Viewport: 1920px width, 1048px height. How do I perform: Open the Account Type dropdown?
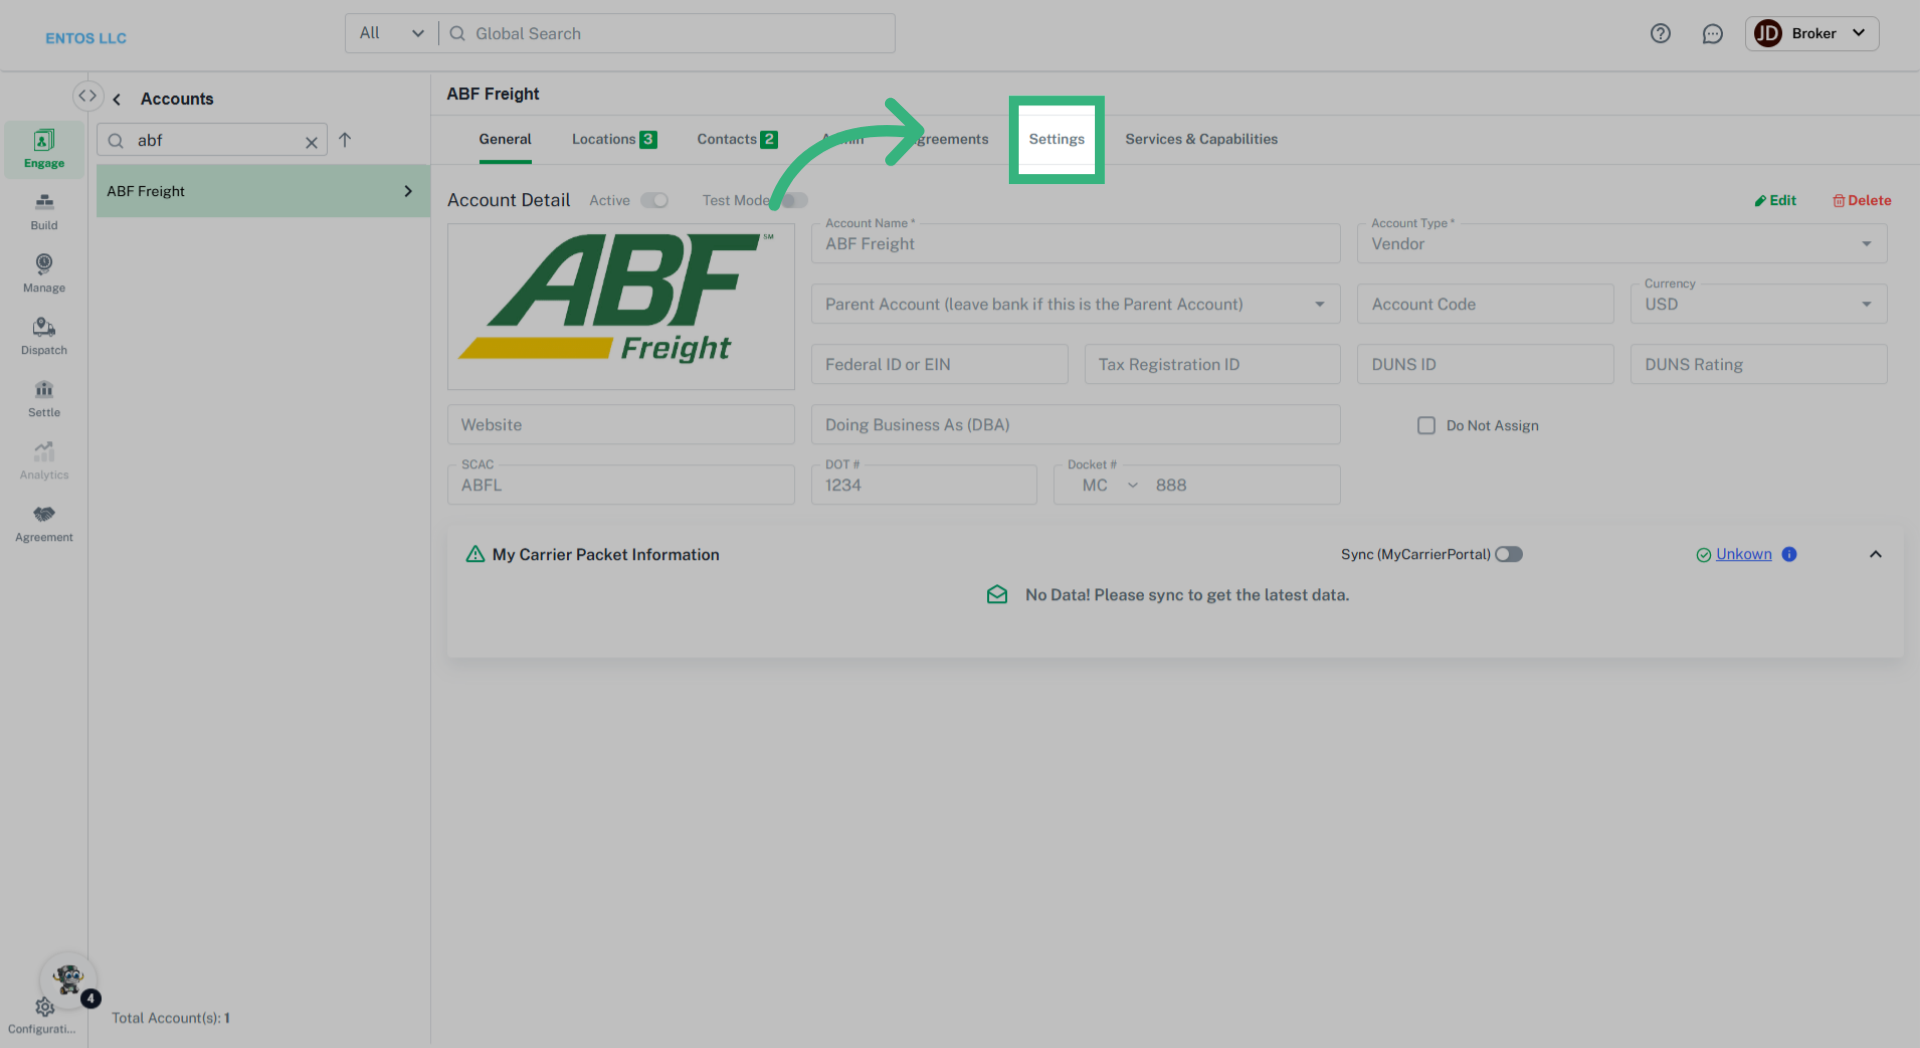click(1621, 244)
